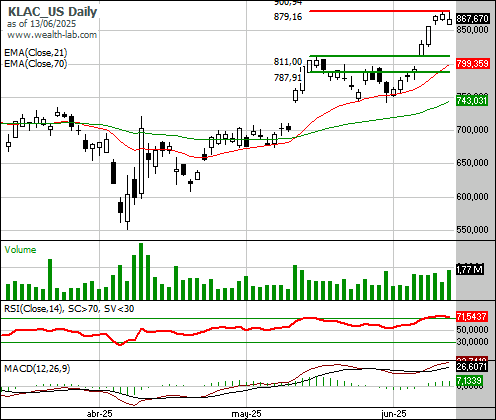Screen dimensions: 496x420
Task: Click the 850,000 price axis label
Action: click(473, 29)
